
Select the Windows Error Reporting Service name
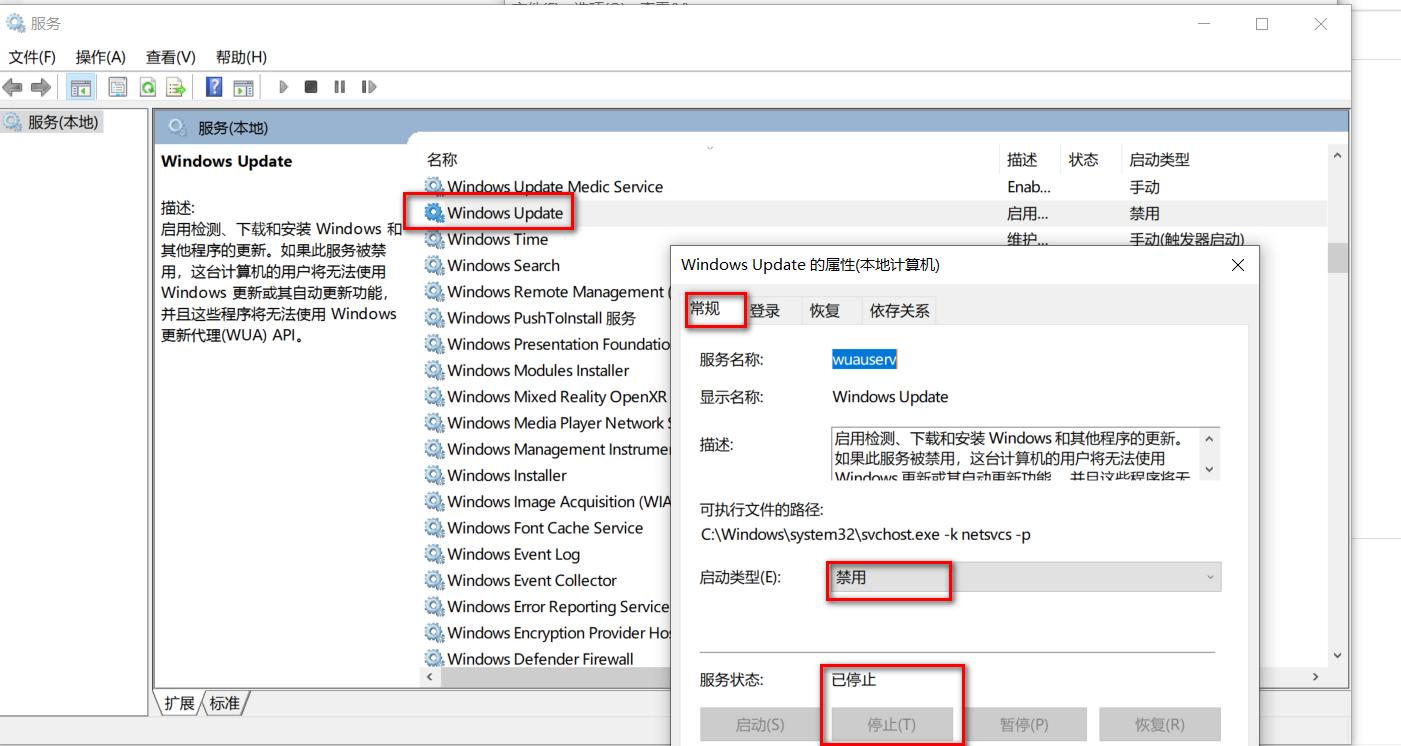pyautogui.click(x=558, y=606)
